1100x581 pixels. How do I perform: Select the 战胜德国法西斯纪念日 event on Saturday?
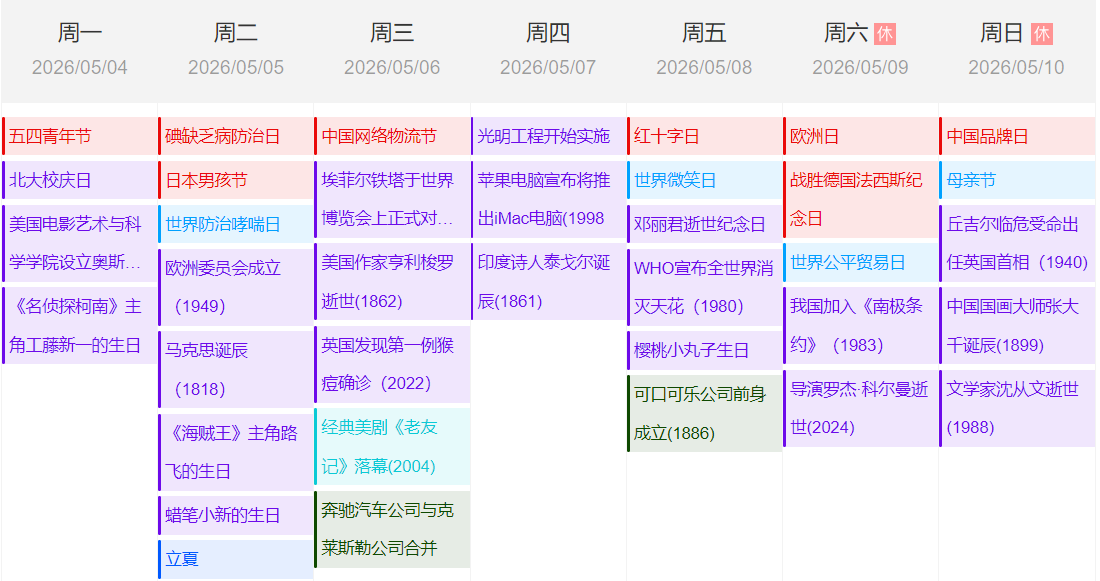click(x=860, y=198)
